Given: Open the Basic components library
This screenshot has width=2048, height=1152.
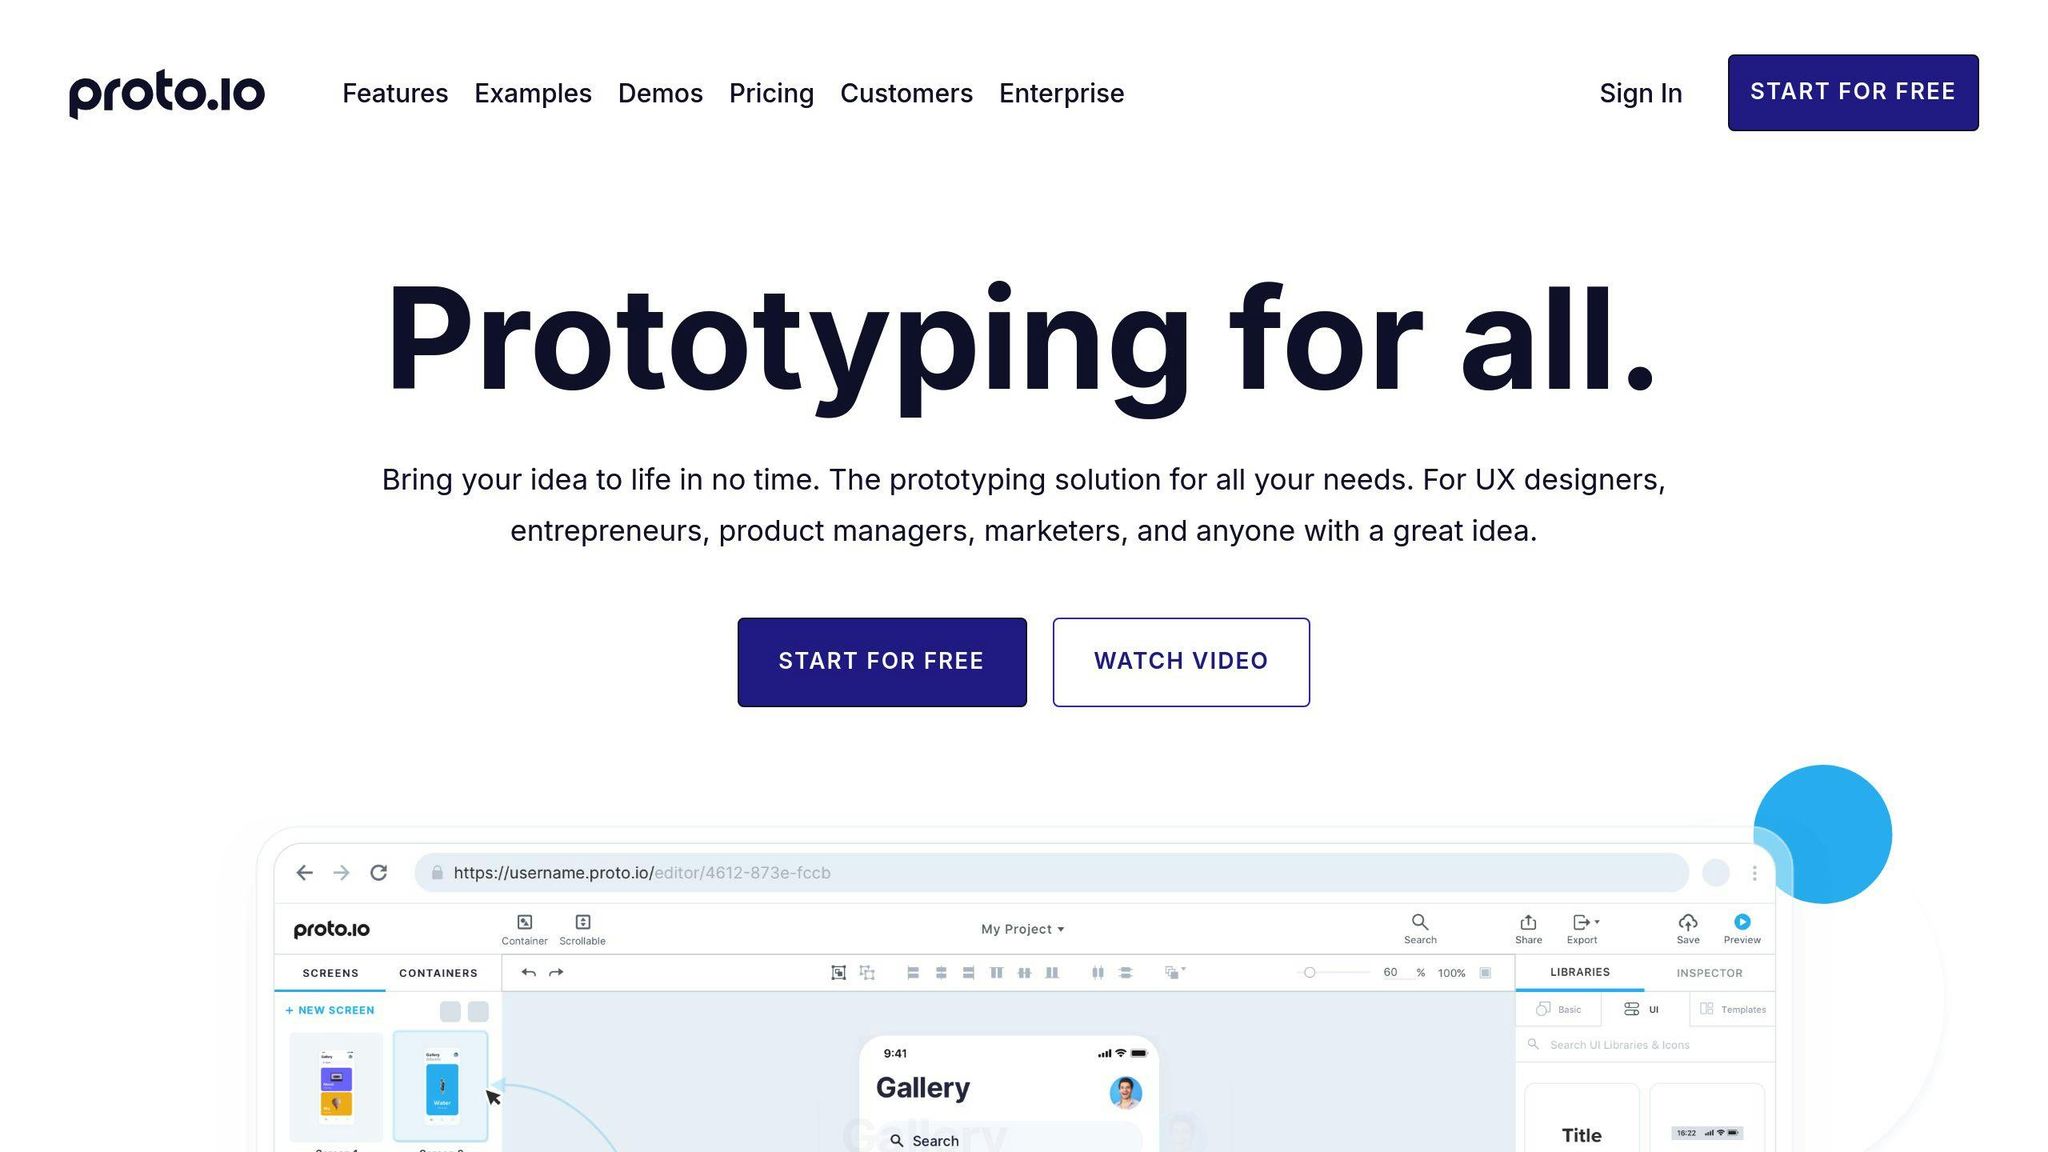Looking at the screenshot, I should click(x=1558, y=1009).
